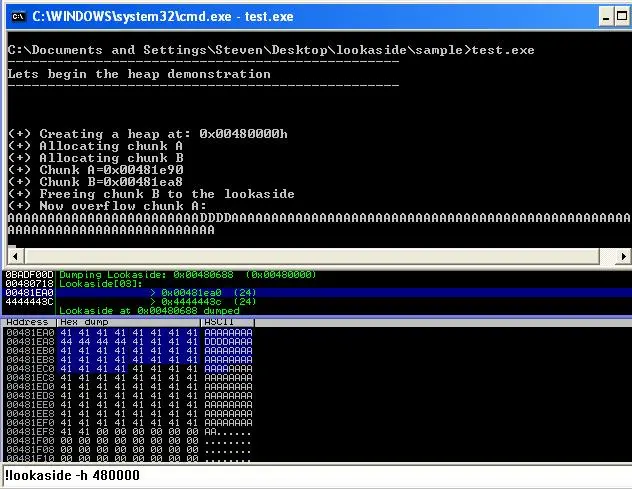Select log row address 00480718
Viewport: 632px width, 489px height.
click(29, 284)
